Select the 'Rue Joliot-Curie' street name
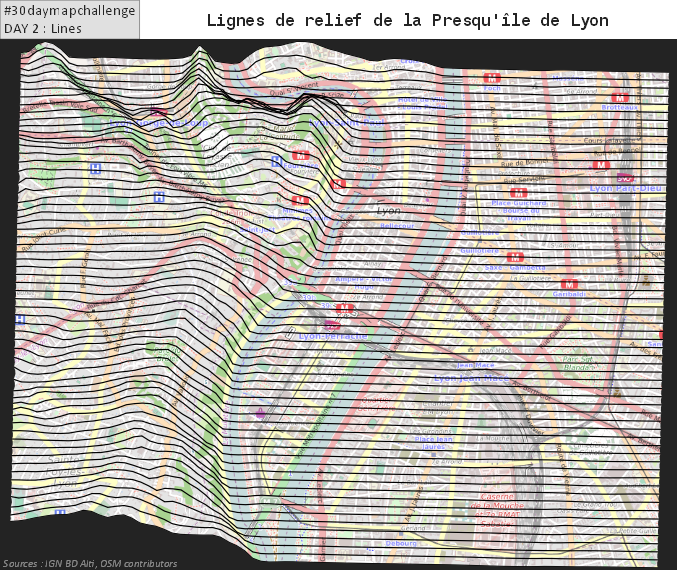677x570 pixels. click(43, 239)
